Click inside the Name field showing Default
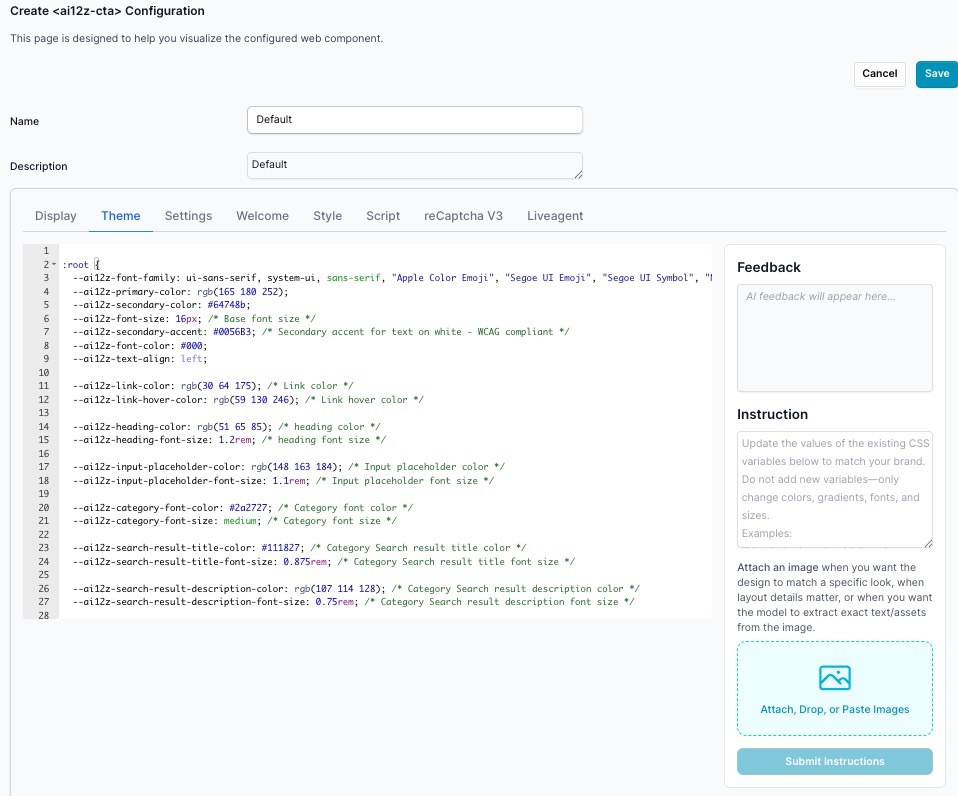 (x=414, y=119)
